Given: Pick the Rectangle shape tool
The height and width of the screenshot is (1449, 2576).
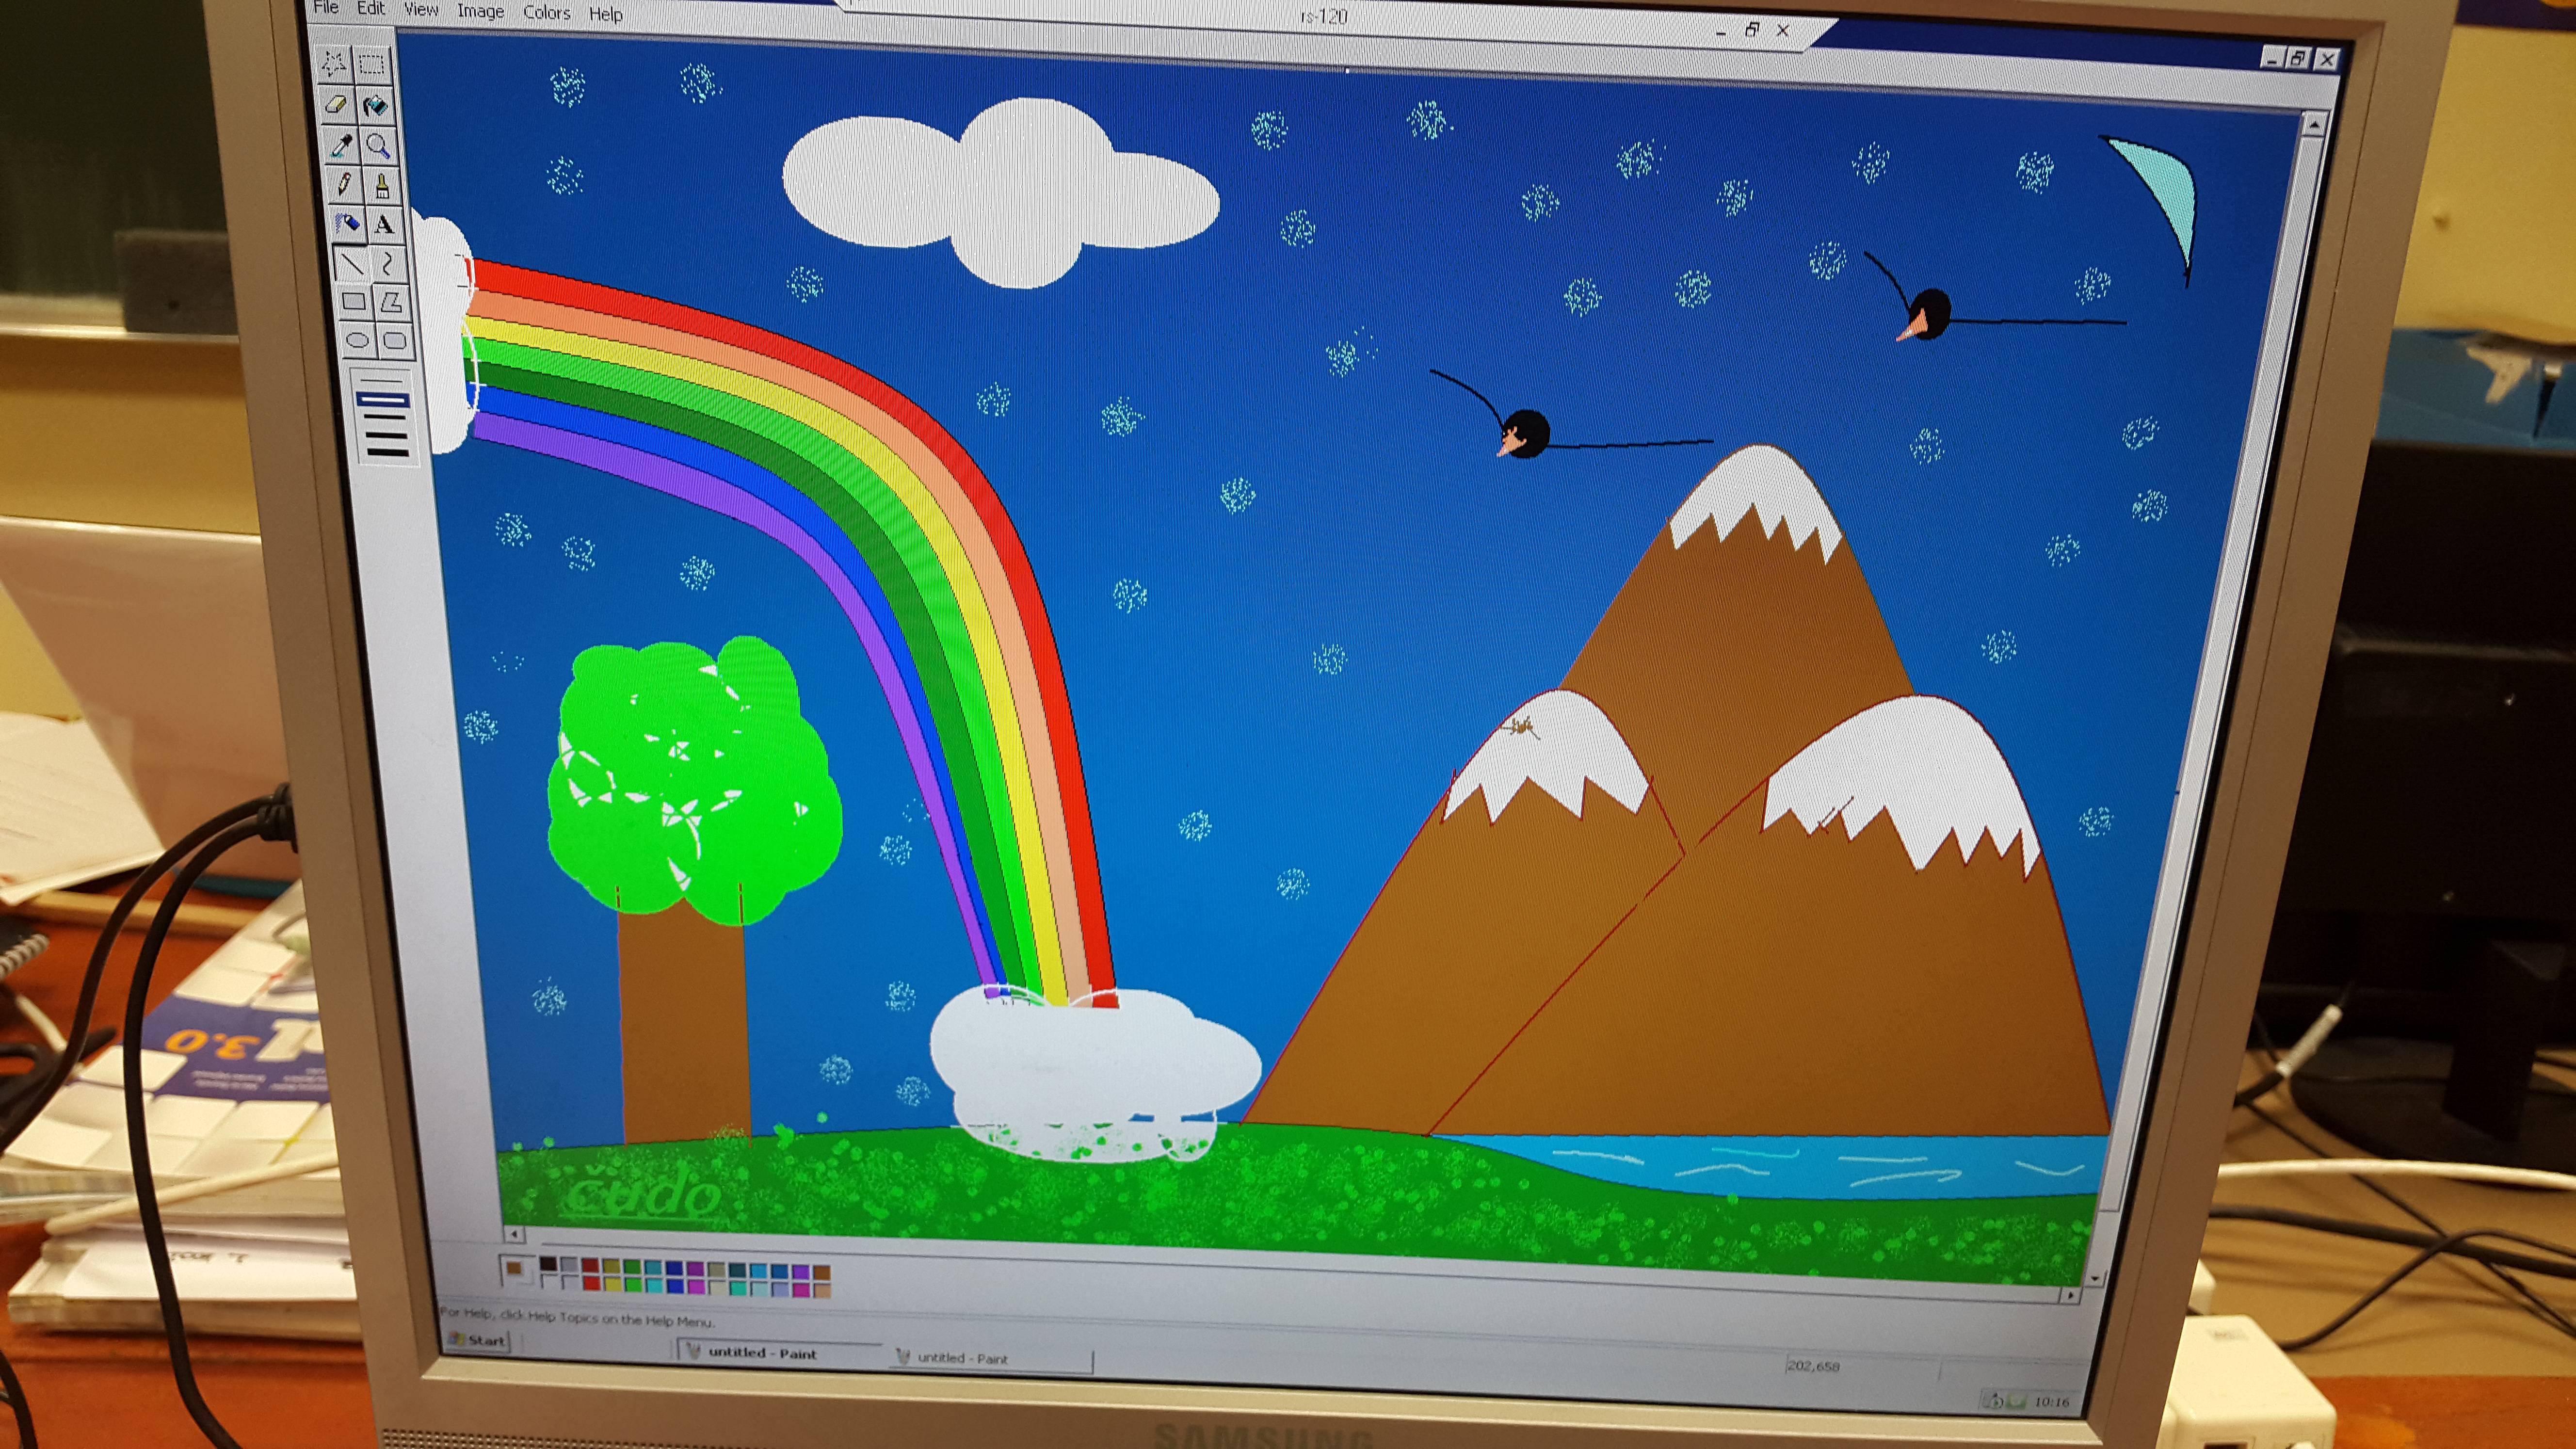Looking at the screenshot, I should (x=354, y=302).
